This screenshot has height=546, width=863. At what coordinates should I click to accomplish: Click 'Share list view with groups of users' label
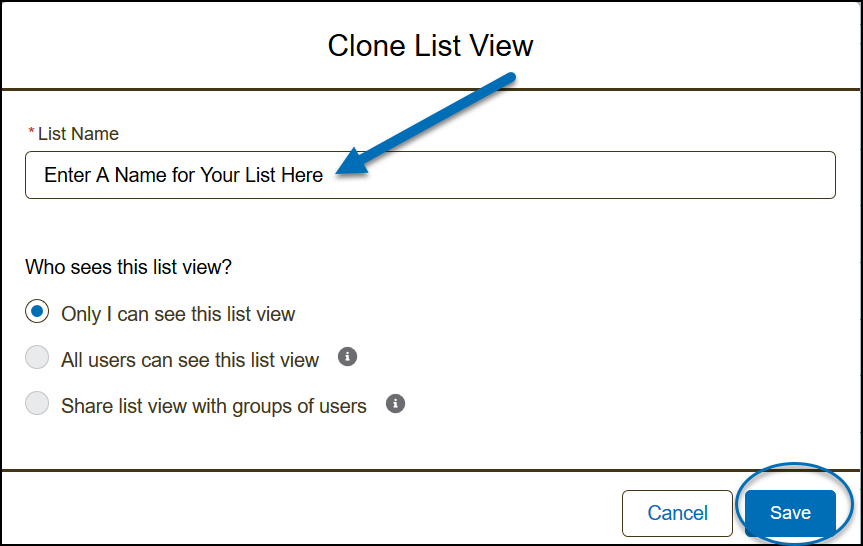pos(214,406)
